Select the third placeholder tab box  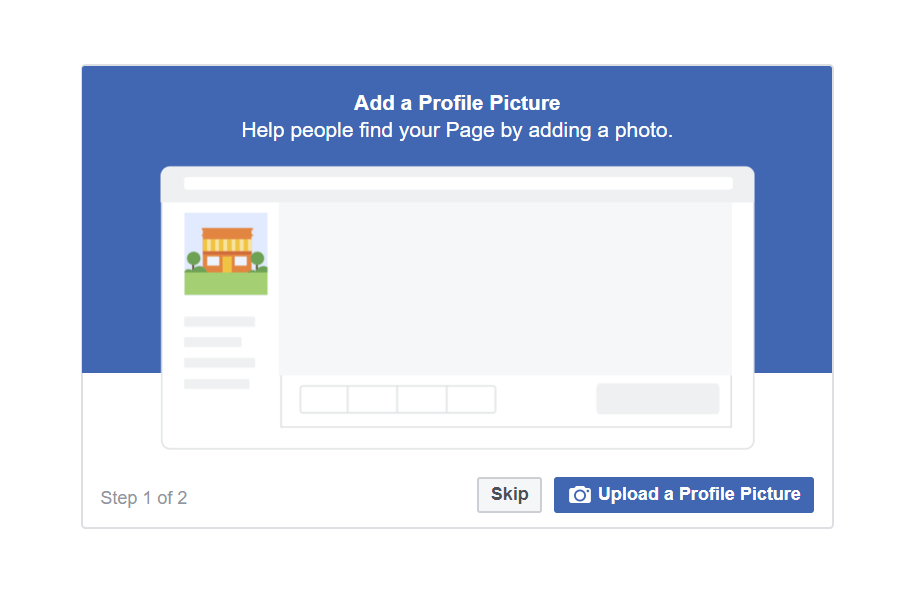point(422,399)
